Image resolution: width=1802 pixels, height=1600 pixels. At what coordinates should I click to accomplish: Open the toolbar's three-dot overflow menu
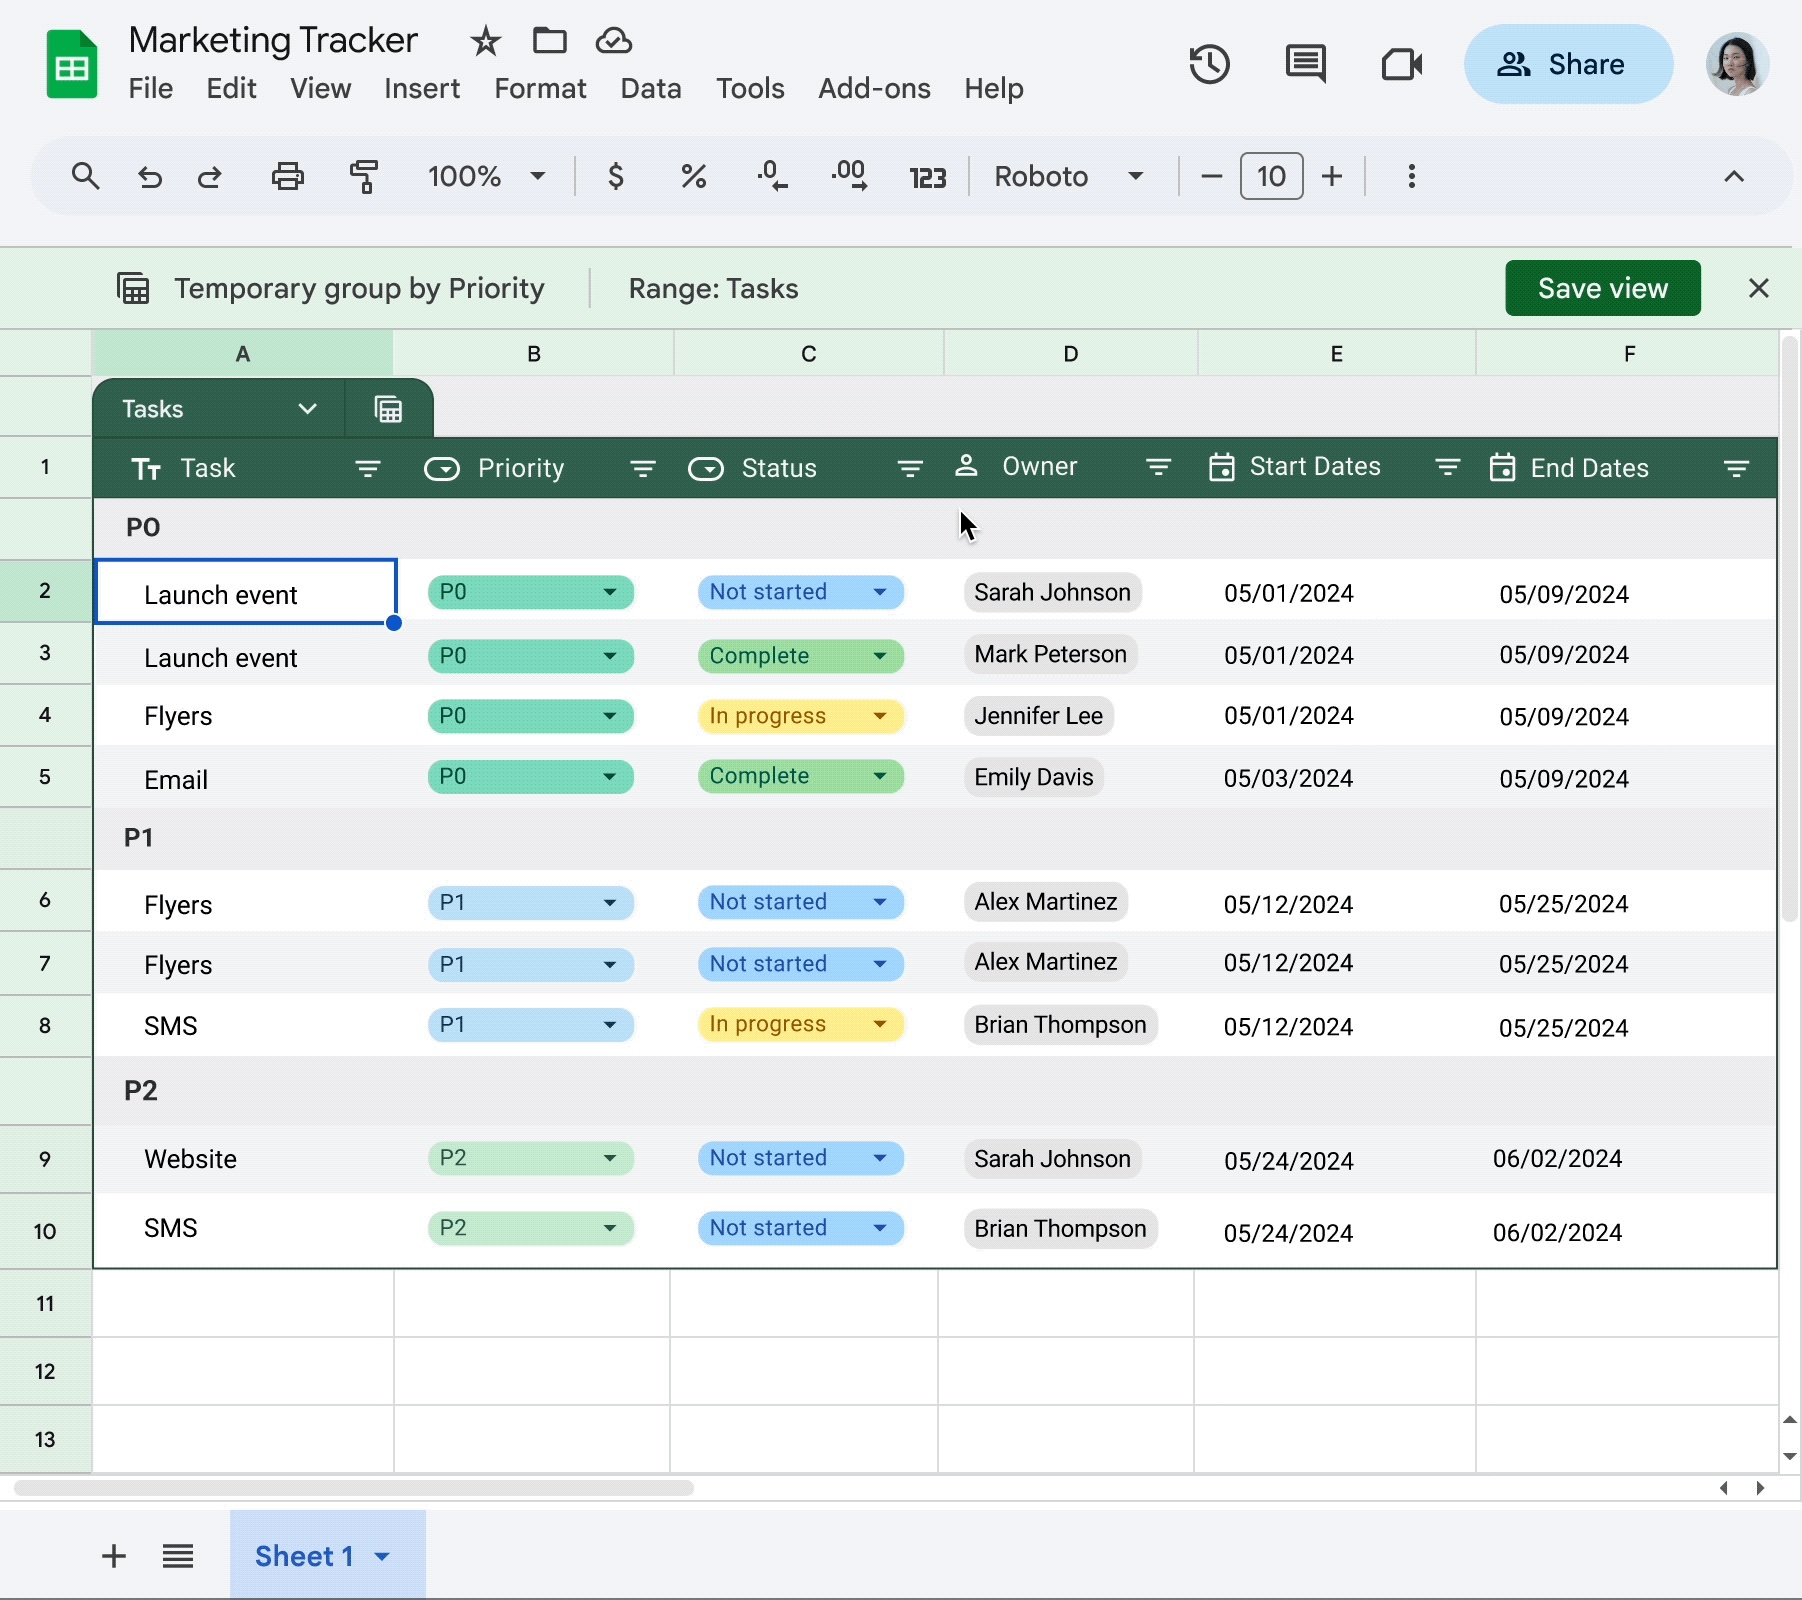tap(1411, 176)
